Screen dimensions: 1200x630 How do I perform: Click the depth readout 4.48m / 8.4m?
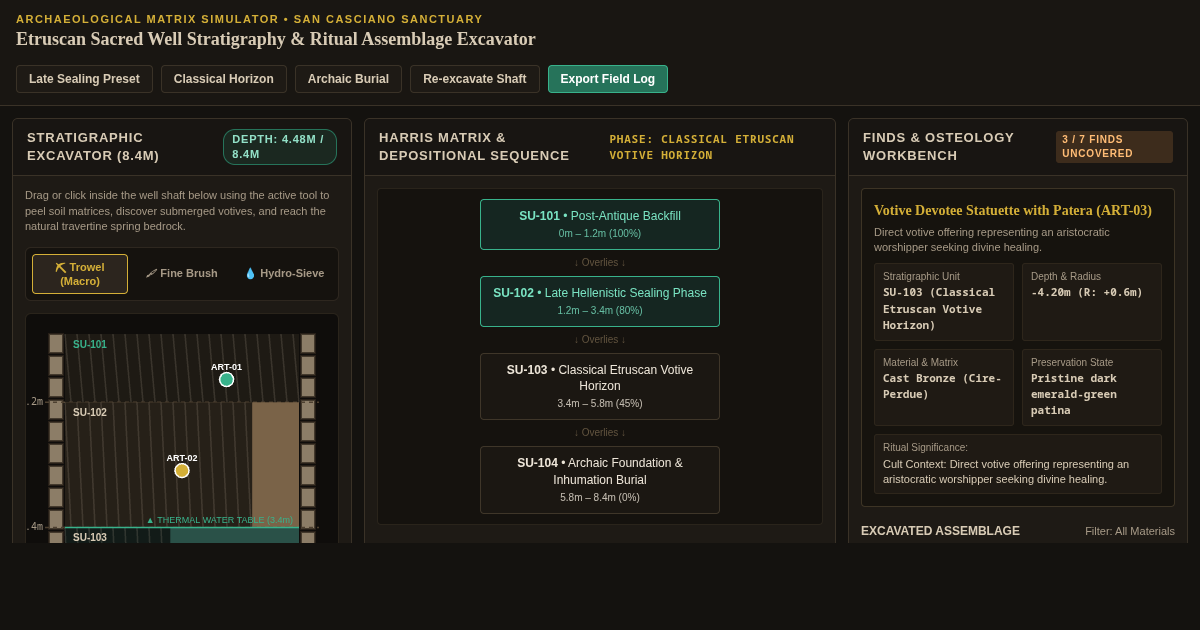coord(280,147)
